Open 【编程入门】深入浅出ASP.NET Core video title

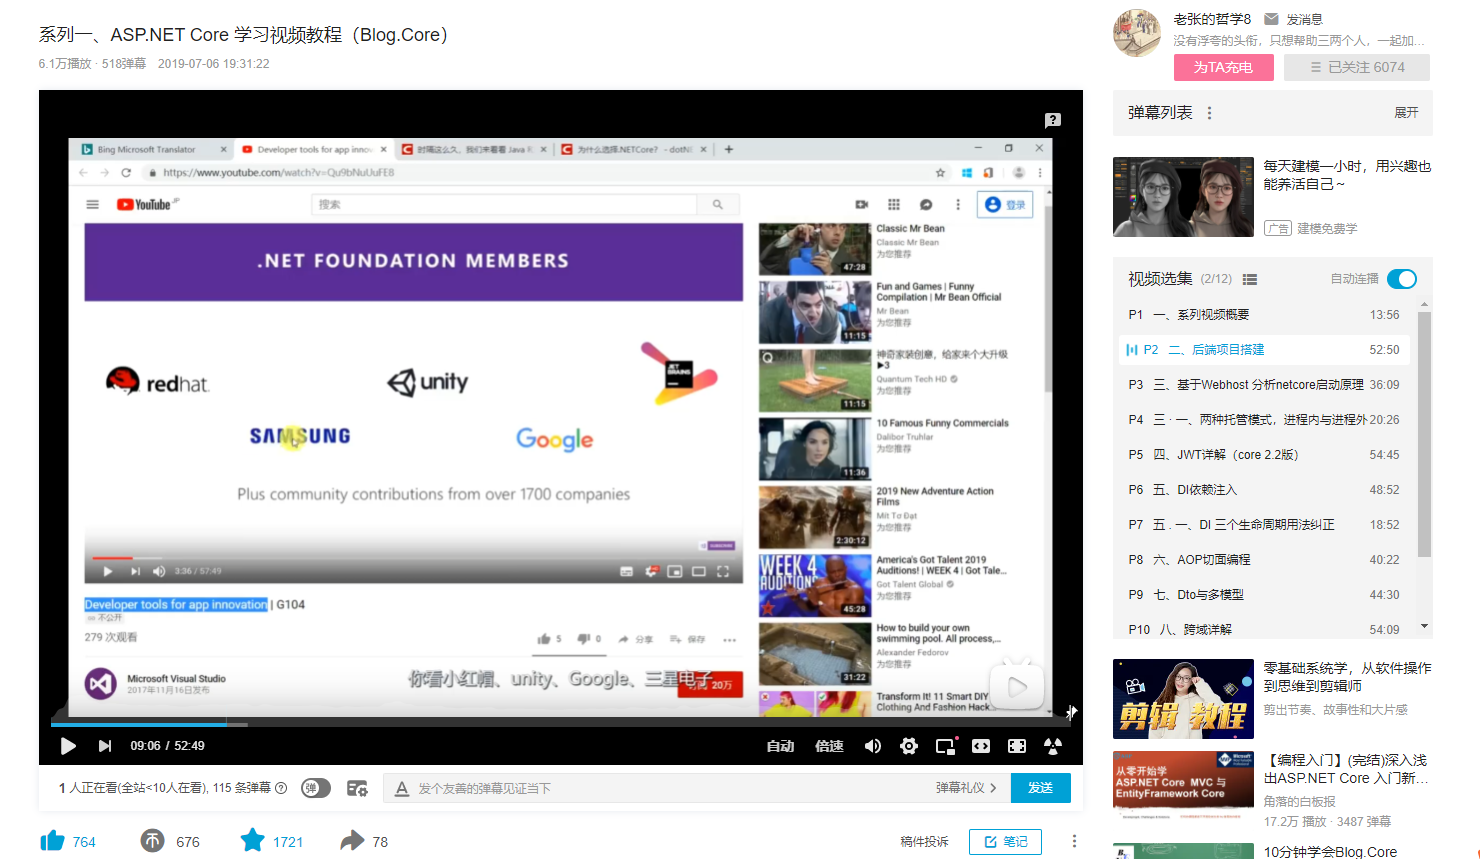point(1347,769)
